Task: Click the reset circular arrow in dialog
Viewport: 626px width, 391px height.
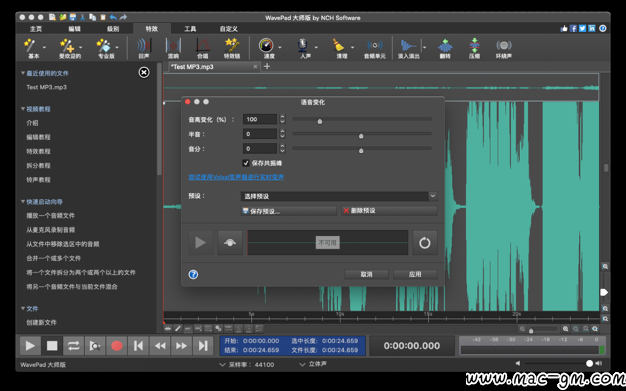Action: coord(425,242)
